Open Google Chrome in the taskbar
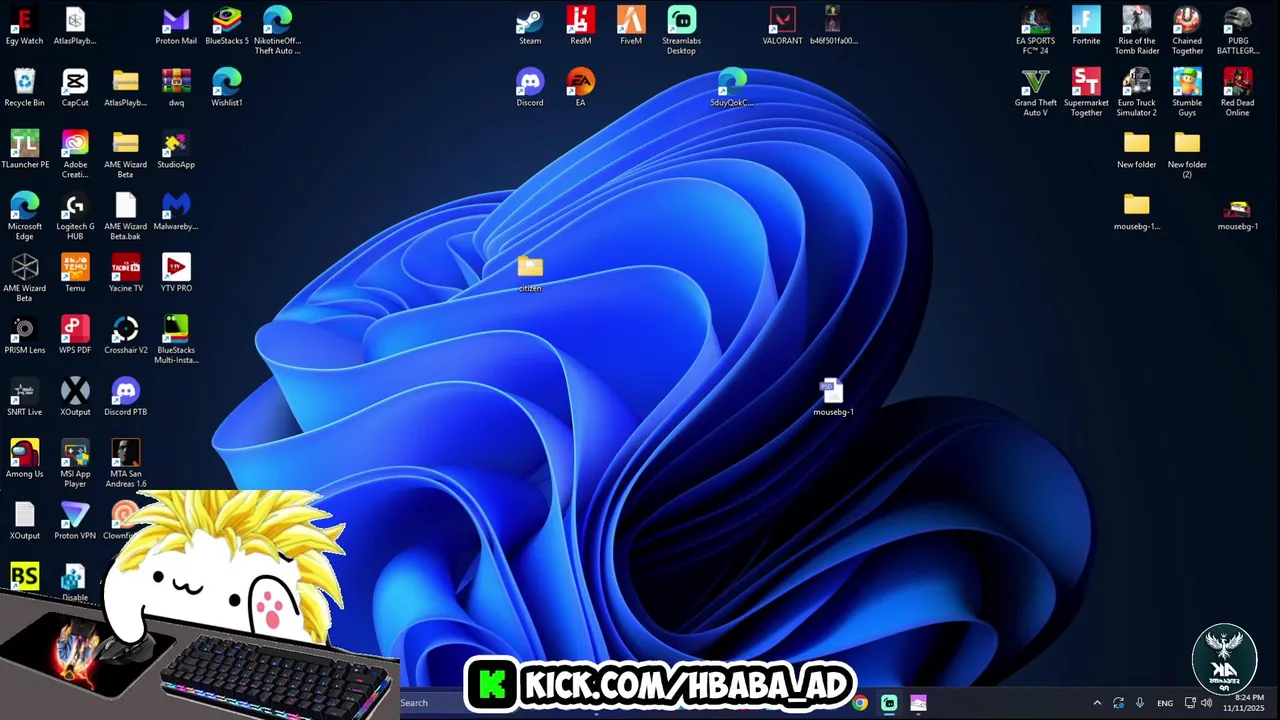Screen dimensions: 1280x720 point(860,703)
